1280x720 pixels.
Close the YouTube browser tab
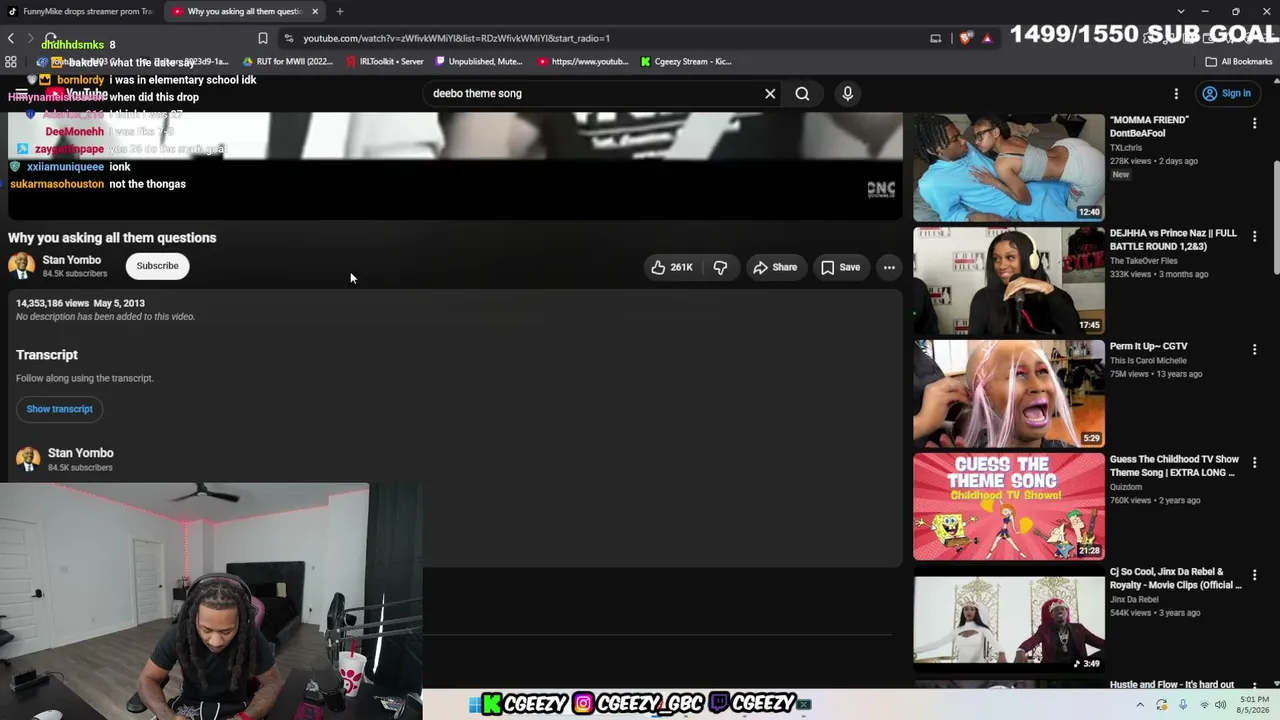315,12
